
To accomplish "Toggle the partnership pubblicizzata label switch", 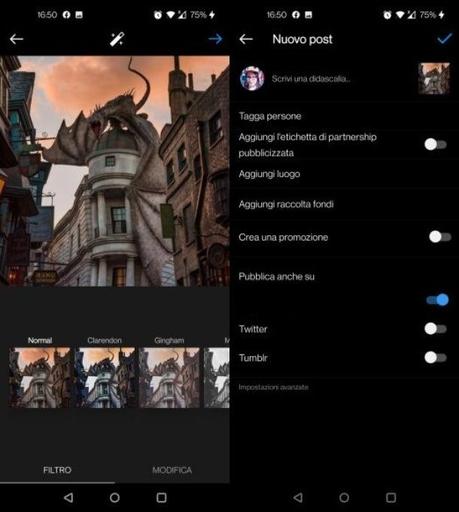I will click(x=435, y=144).
